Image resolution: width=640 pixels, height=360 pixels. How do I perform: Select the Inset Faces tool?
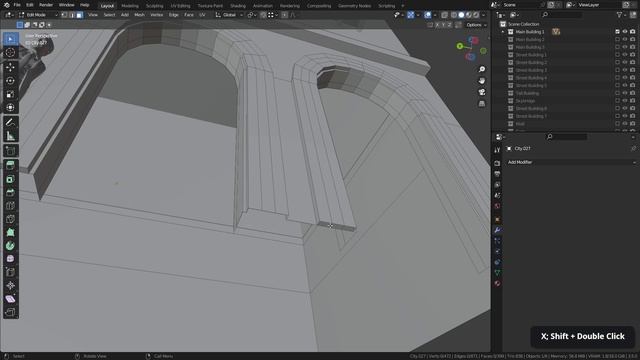coord(11,179)
